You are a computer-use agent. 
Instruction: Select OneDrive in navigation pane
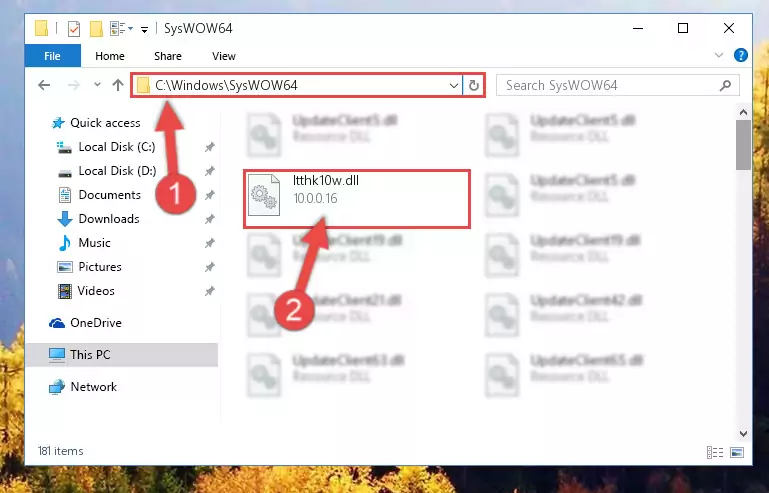click(96, 323)
